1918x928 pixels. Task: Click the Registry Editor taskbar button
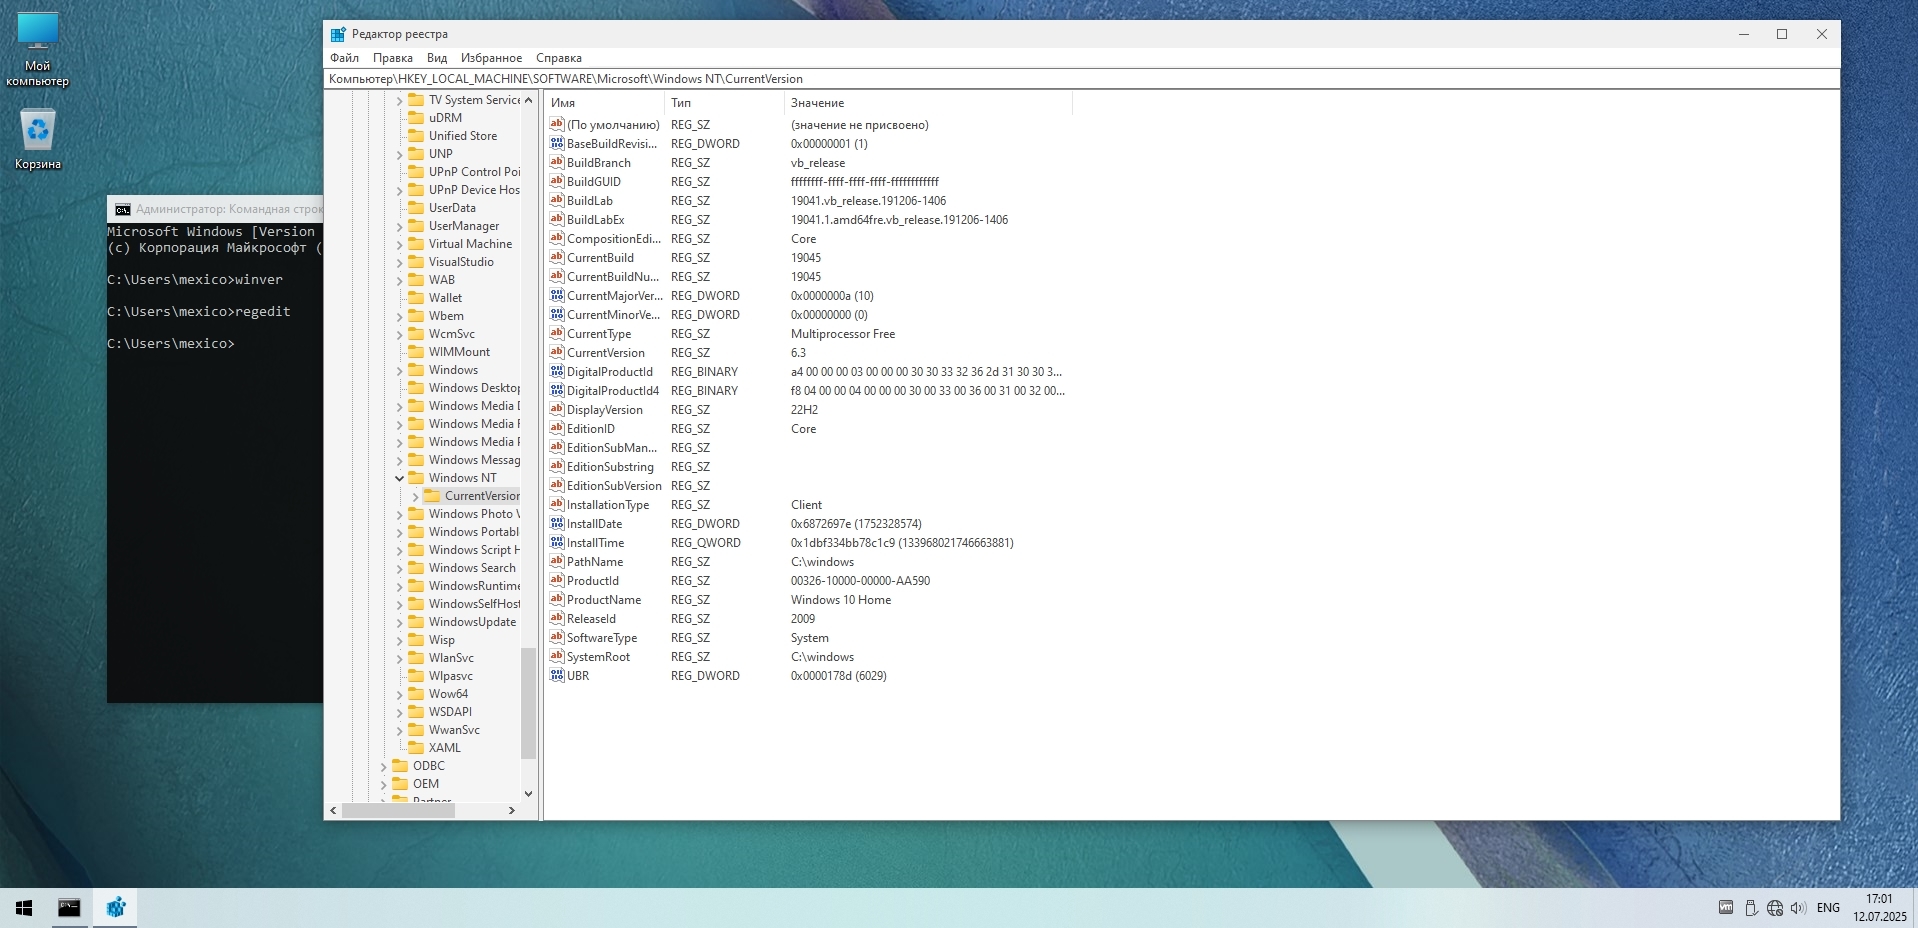pyautogui.click(x=115, y=908)
